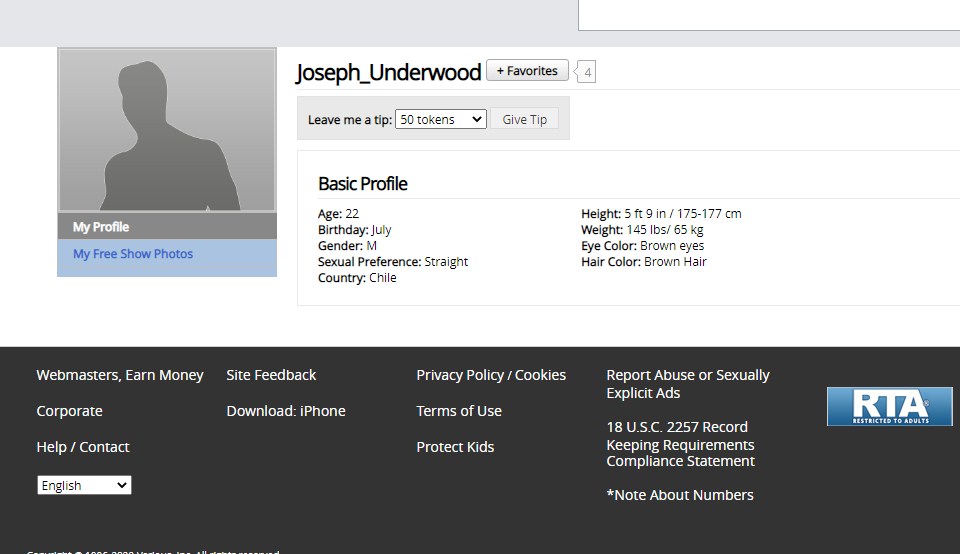The height and width of the screenshot is (554, 960).
Task: Open My Free Show Photos tab
Action: (x=133, y=254)
